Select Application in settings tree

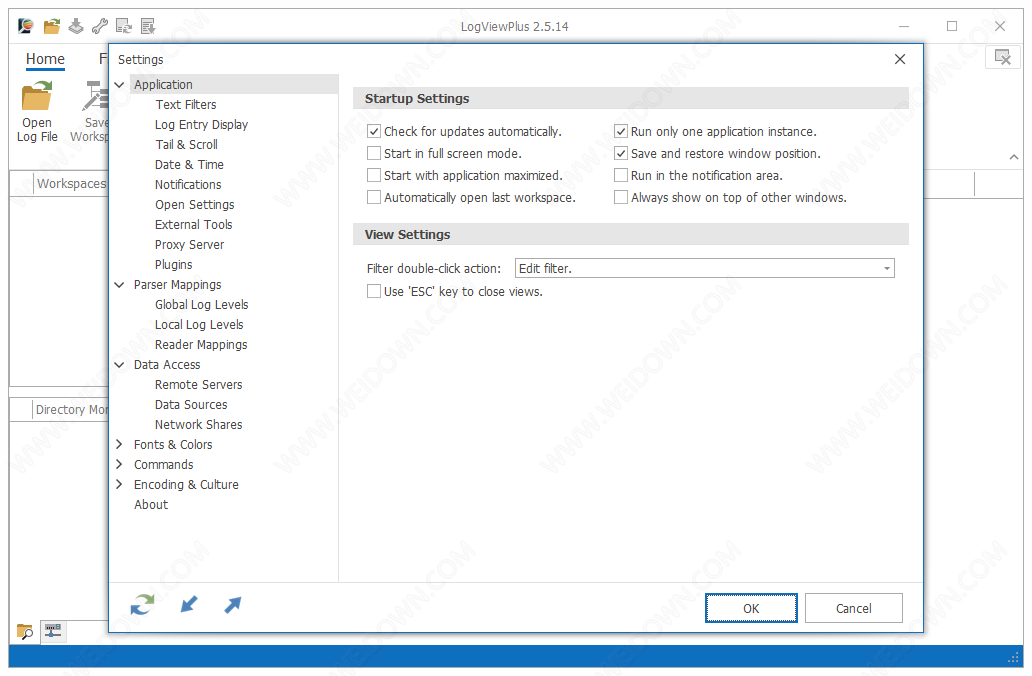[163, 85]
